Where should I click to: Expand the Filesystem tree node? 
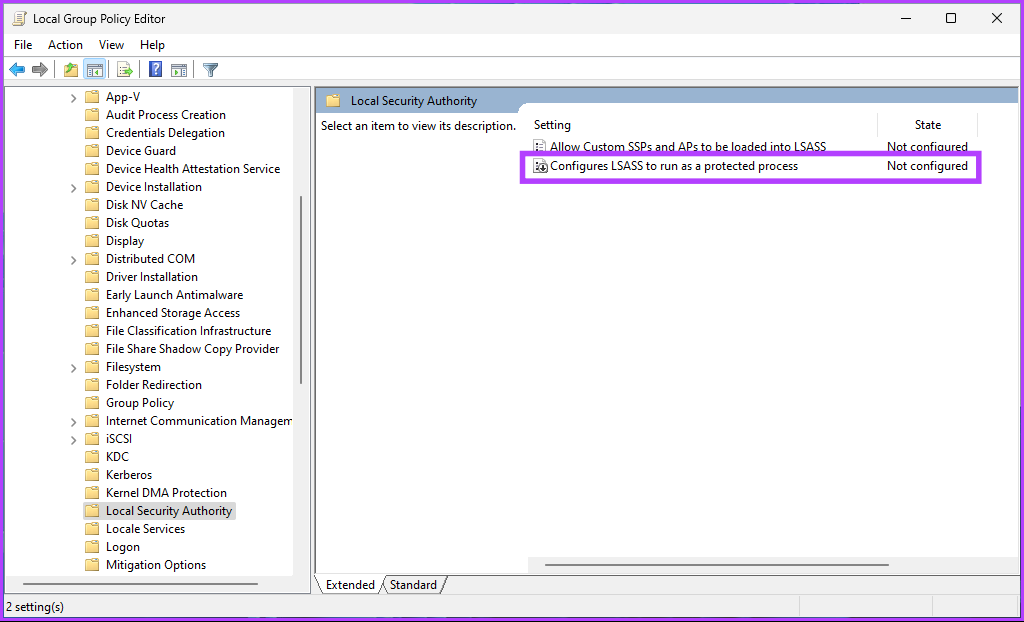(74, 367)
